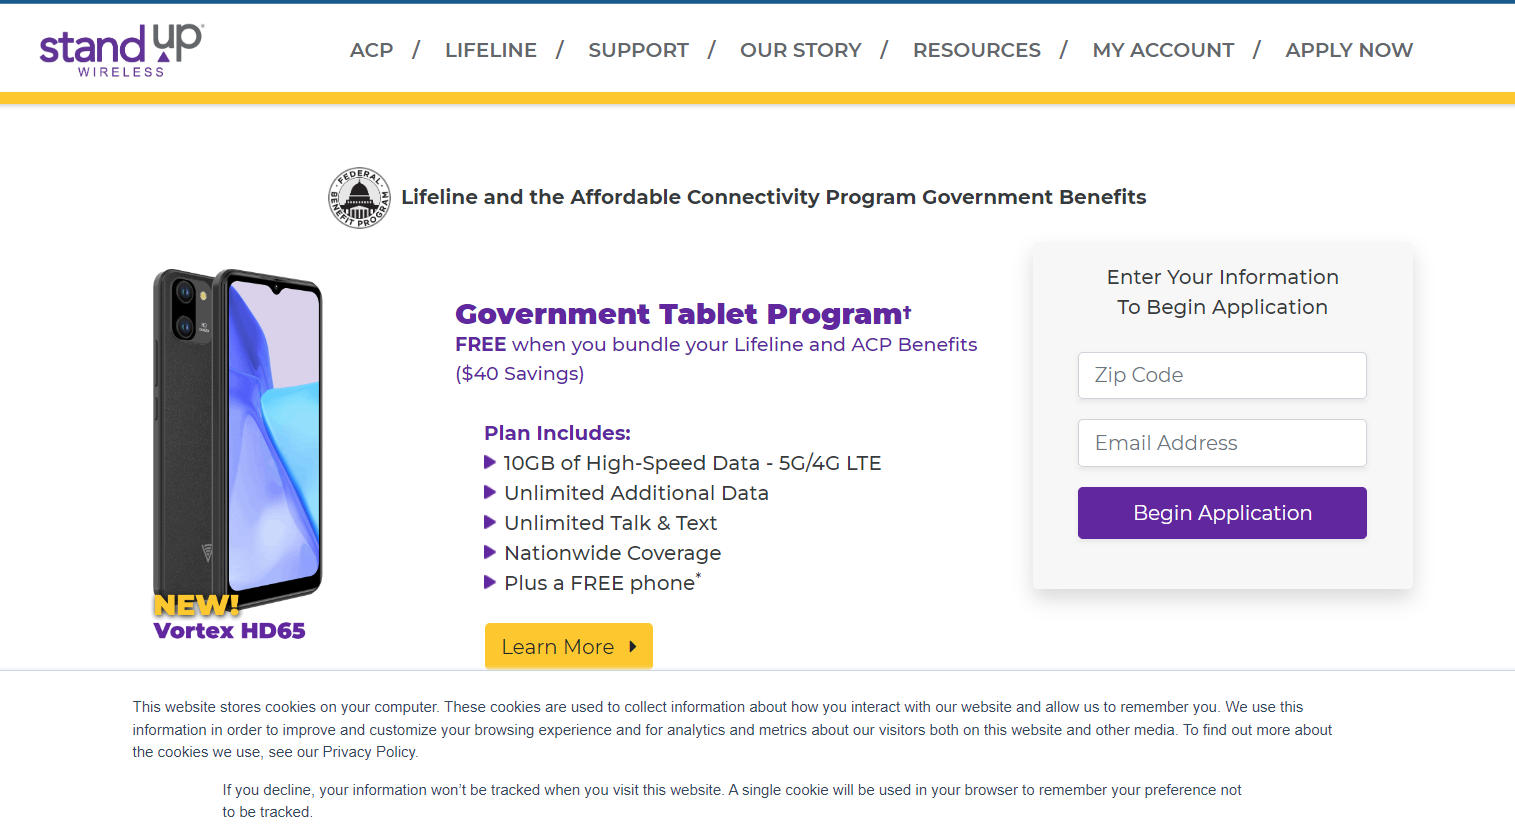Open the ACP menu item
The image size is (1515, 833).
tap(371, 50)
